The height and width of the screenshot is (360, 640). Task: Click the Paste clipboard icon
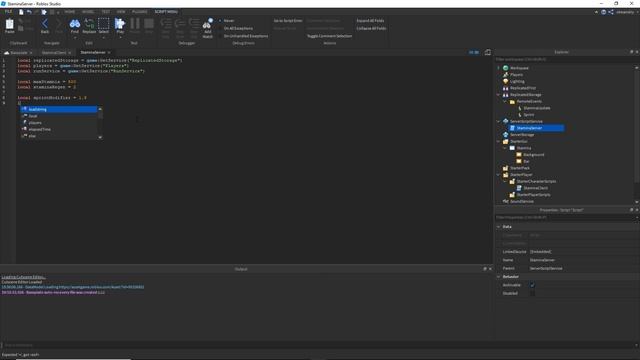pos(9,24)
